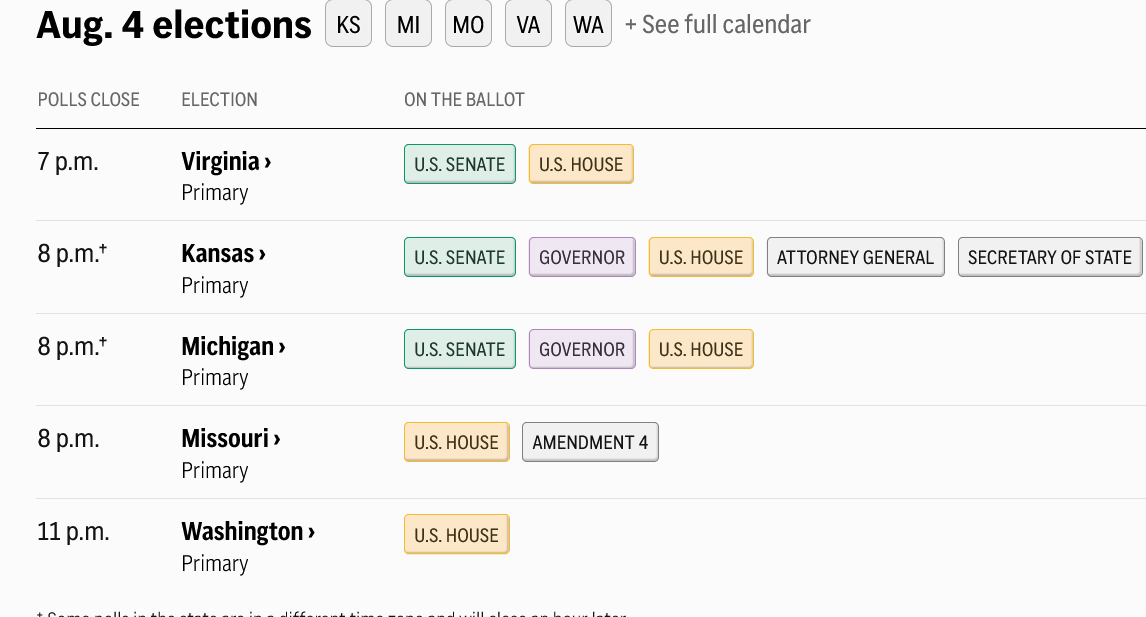Open the See full calendar link
This screenshot has height=617, width=1146.
pyautogui.click(x=718, y=25)
